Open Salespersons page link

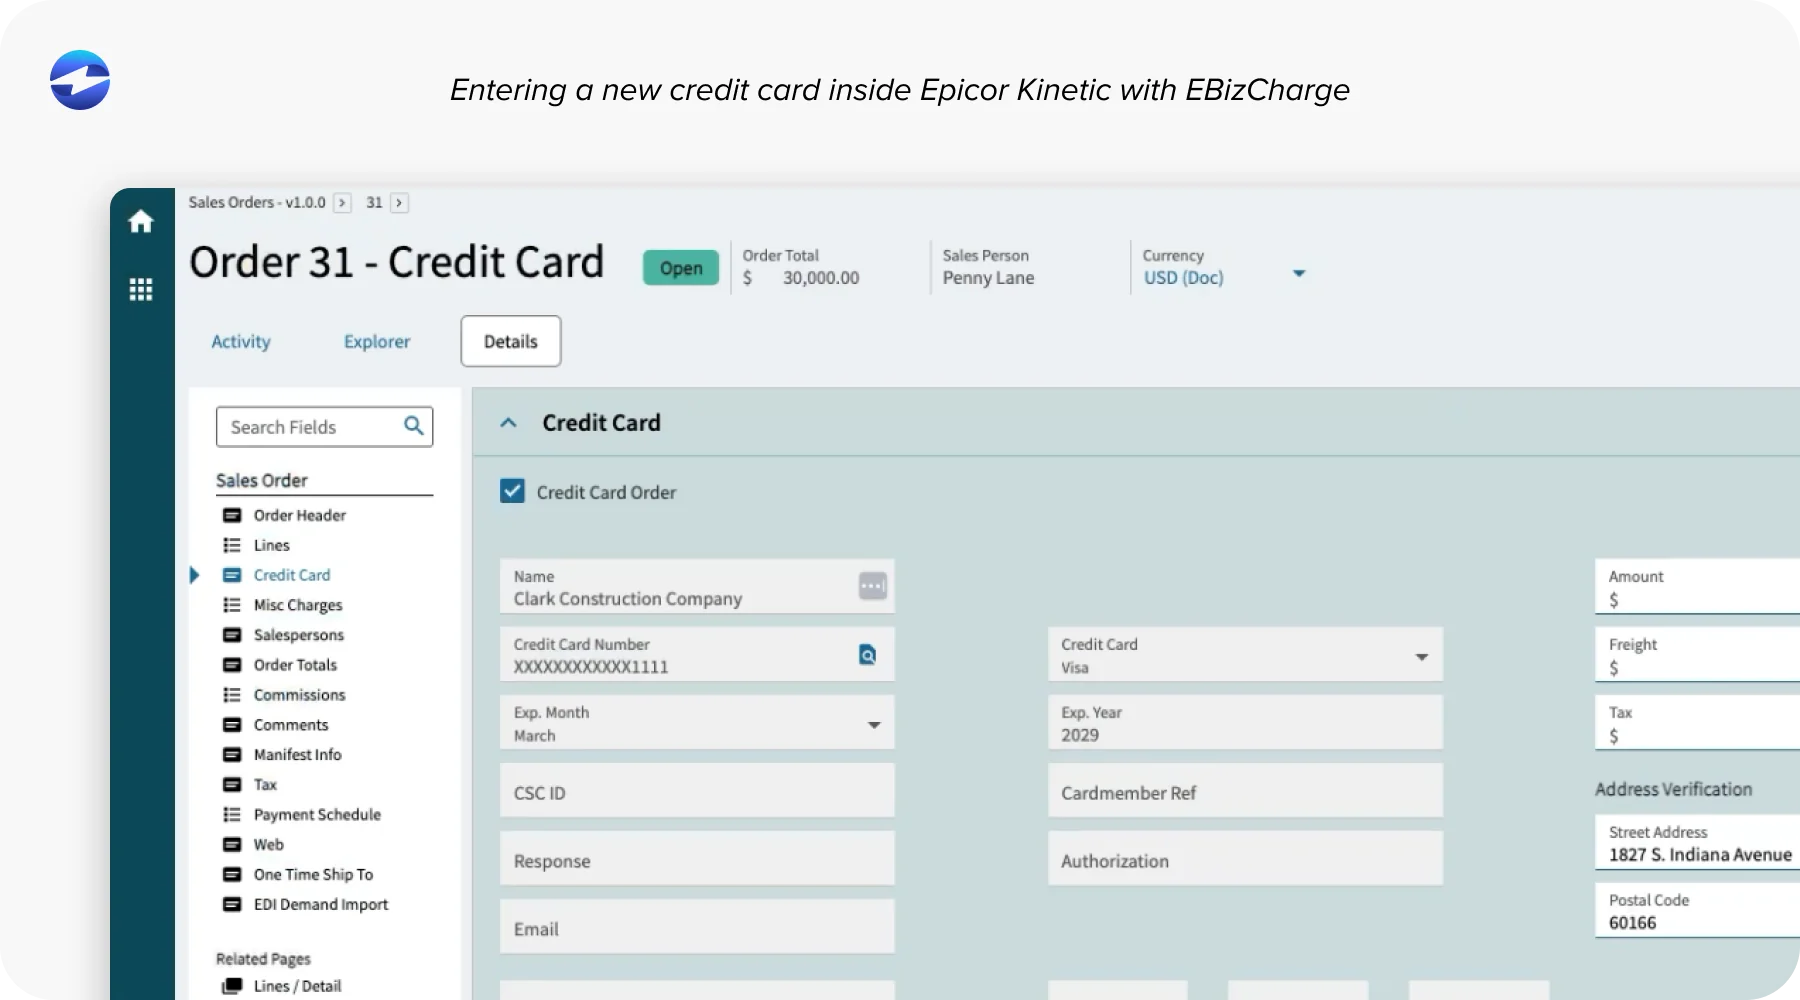[299, 635]
